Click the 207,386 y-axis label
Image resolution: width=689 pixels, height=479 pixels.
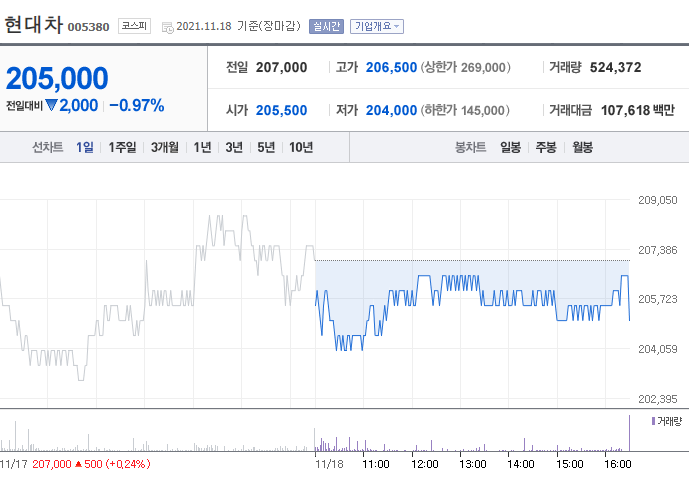pyautogui.click(x=658, y=250)
